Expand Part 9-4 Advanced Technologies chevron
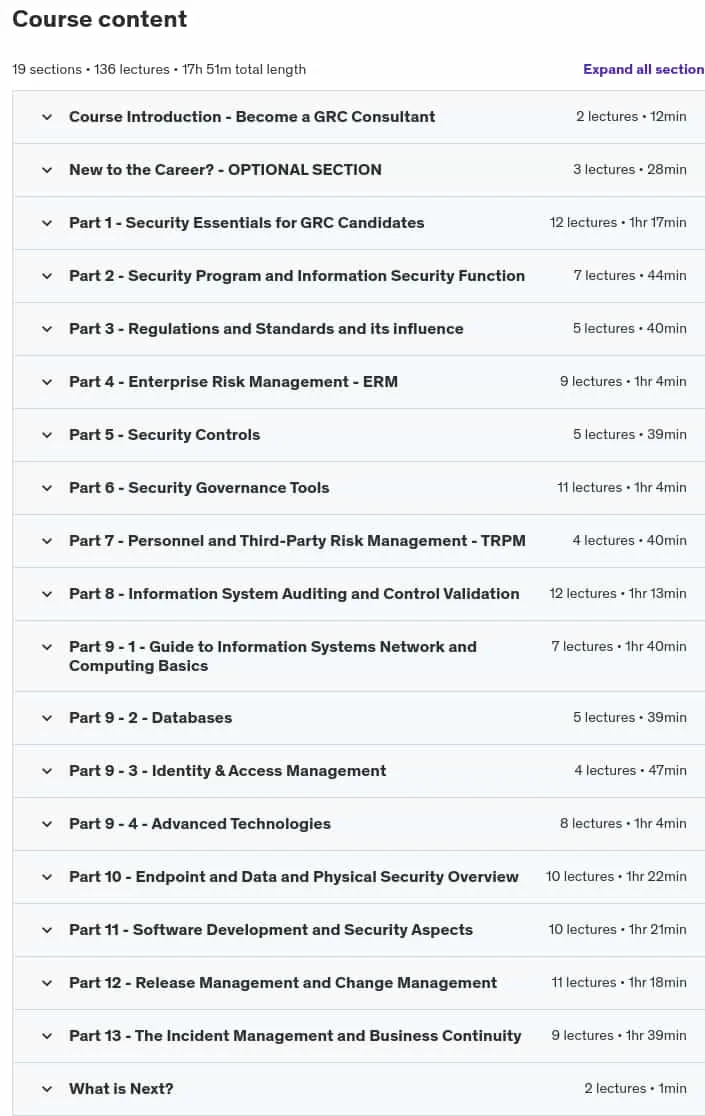 coord(47,824)
